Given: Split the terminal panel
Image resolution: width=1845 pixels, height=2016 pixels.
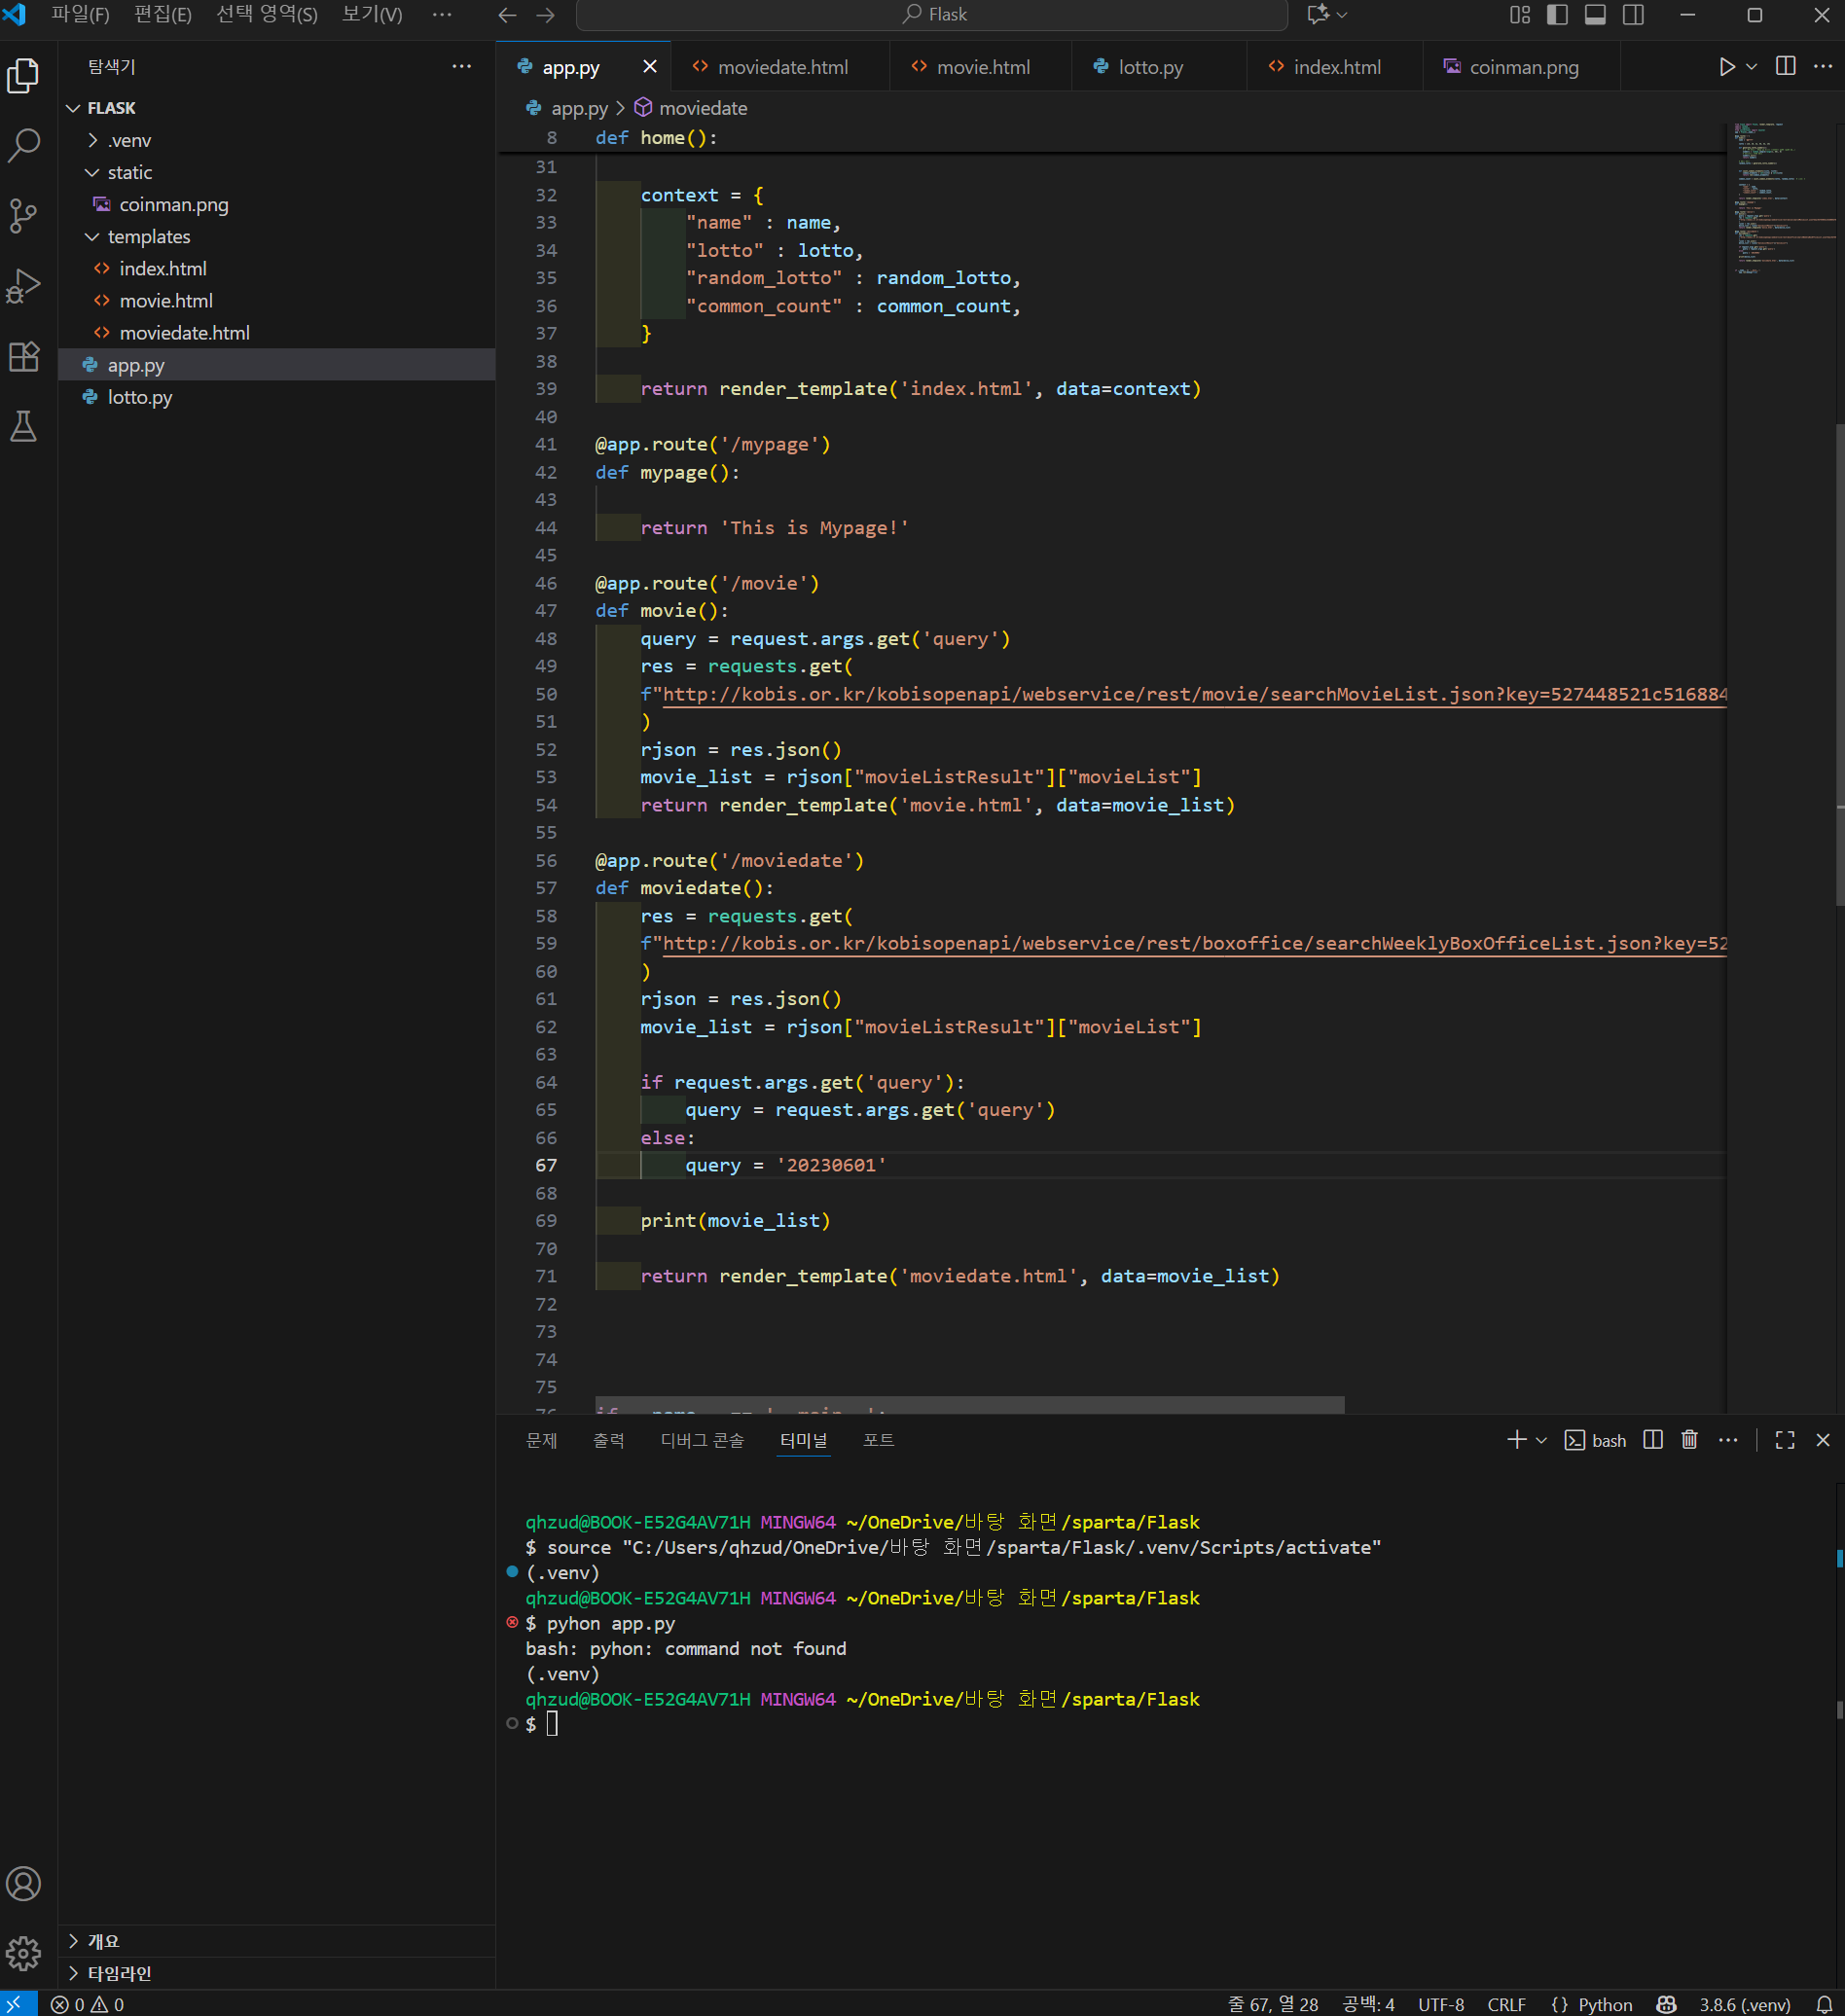Looking at the screenshot, I should (1653, 1440).
